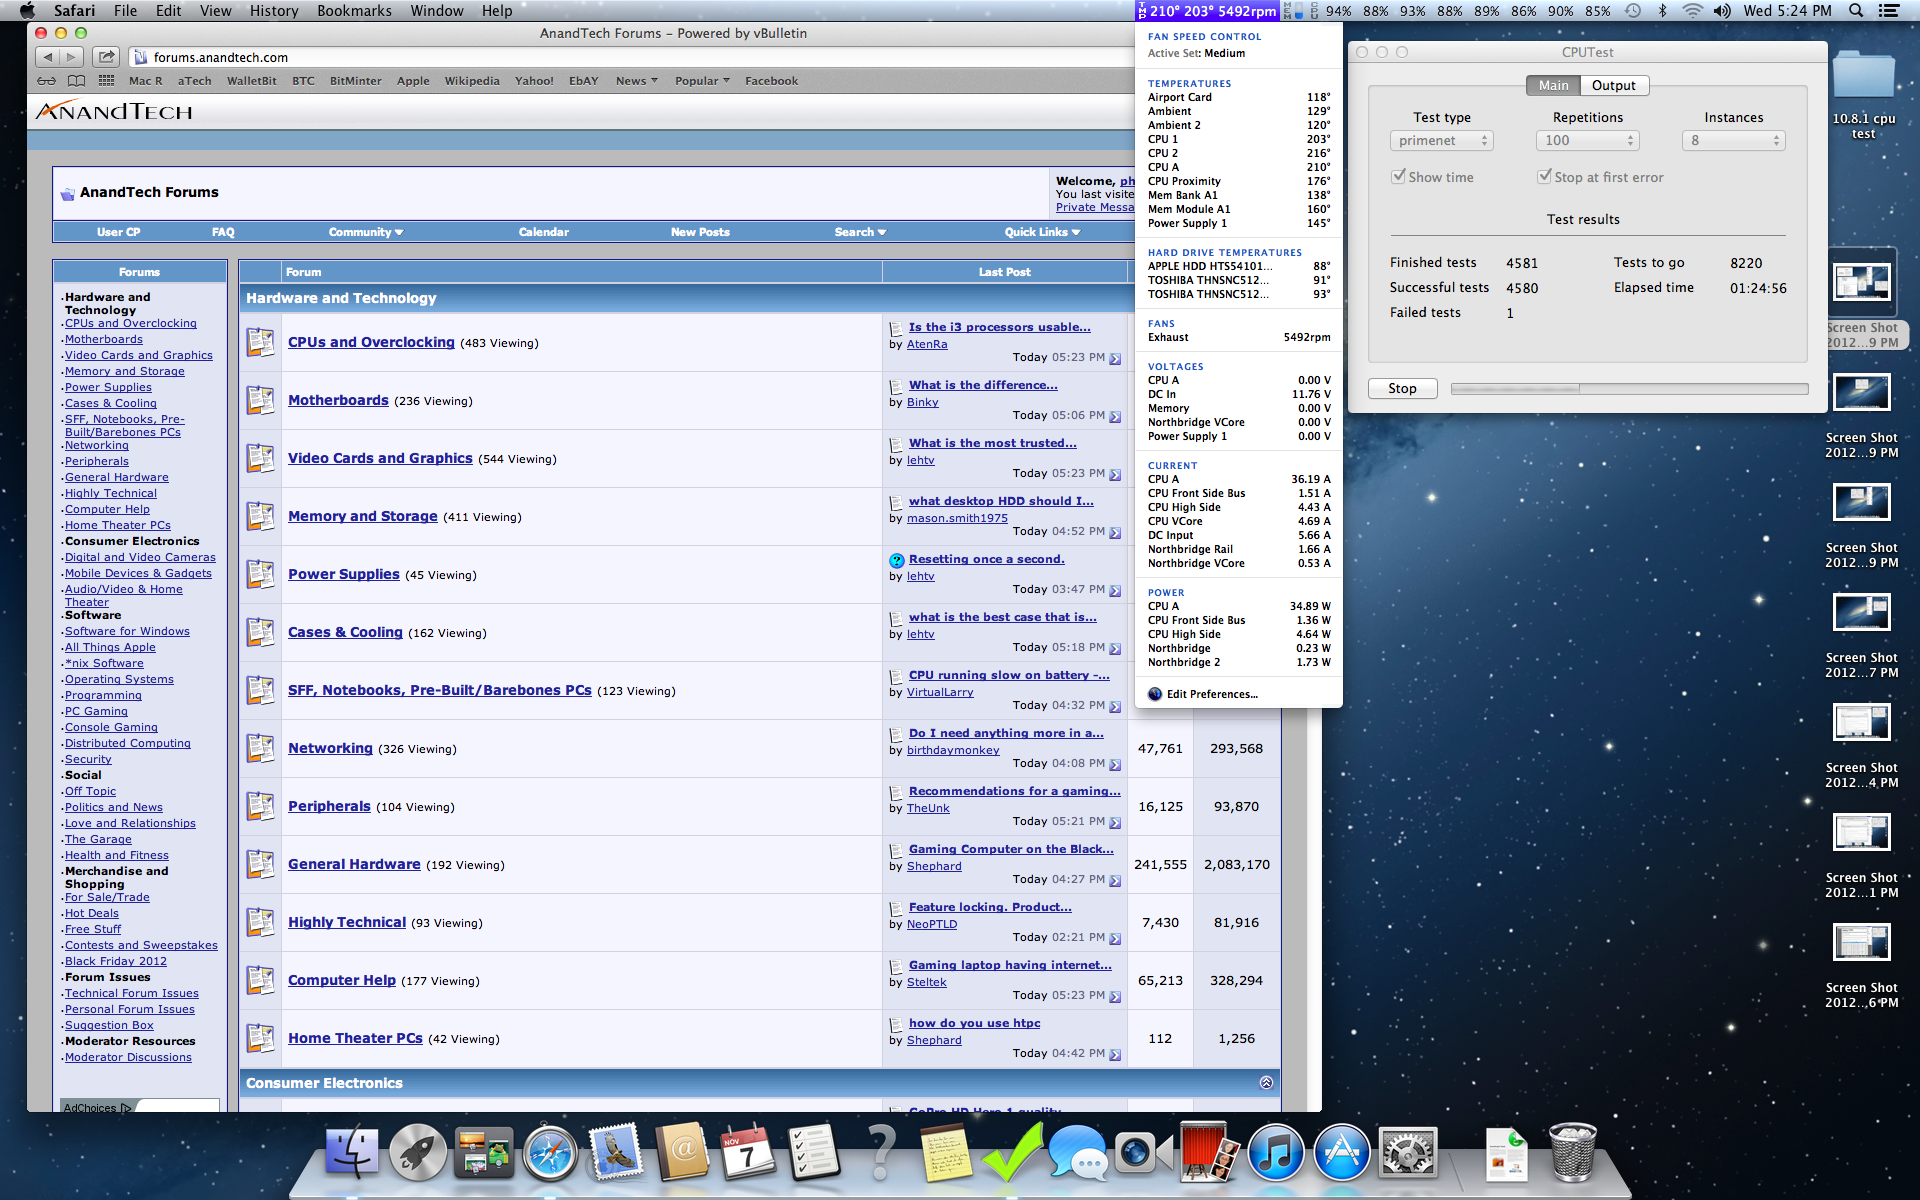Open System Preferences gear in Dock
This screenshot has width=1920, height=1200.
(1407, 1154)
